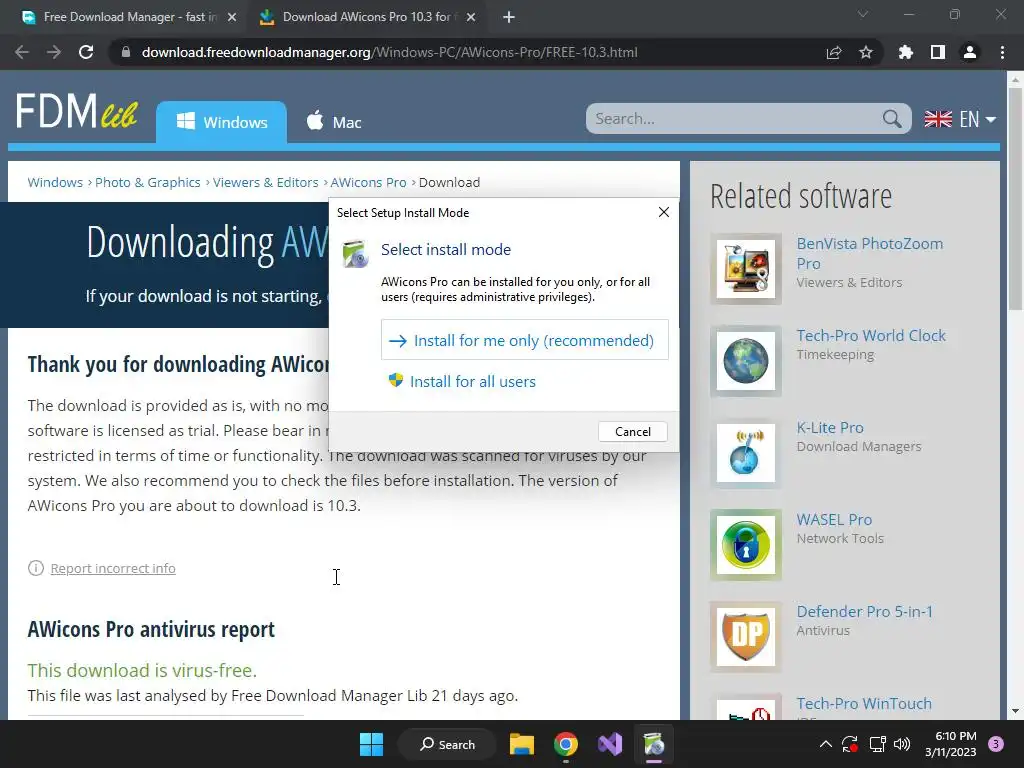This screenshot has width=1024, height=768.
Task: Open K-Lite Pro link
Action: (829, 428)
